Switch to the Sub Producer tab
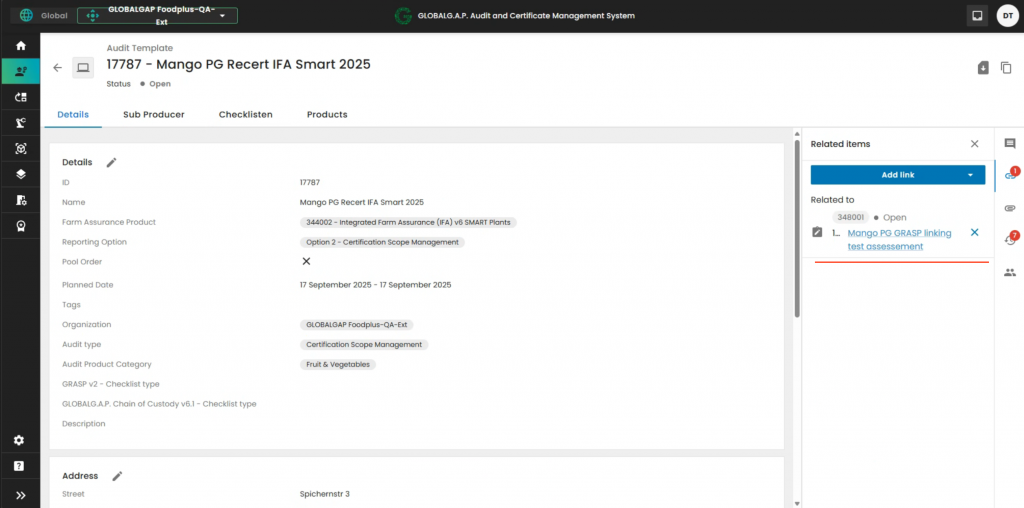This screenshot has width=1024, height=508. click(153, 115)
